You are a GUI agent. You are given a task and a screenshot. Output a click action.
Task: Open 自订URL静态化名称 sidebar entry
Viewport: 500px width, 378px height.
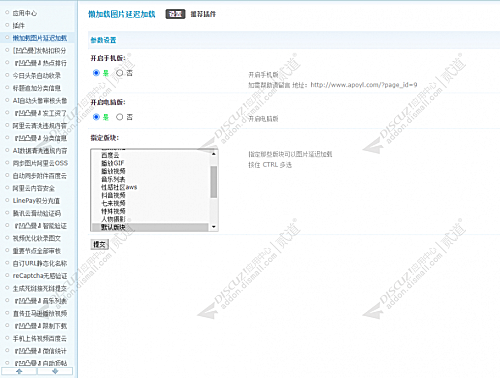tap(40, 263)
